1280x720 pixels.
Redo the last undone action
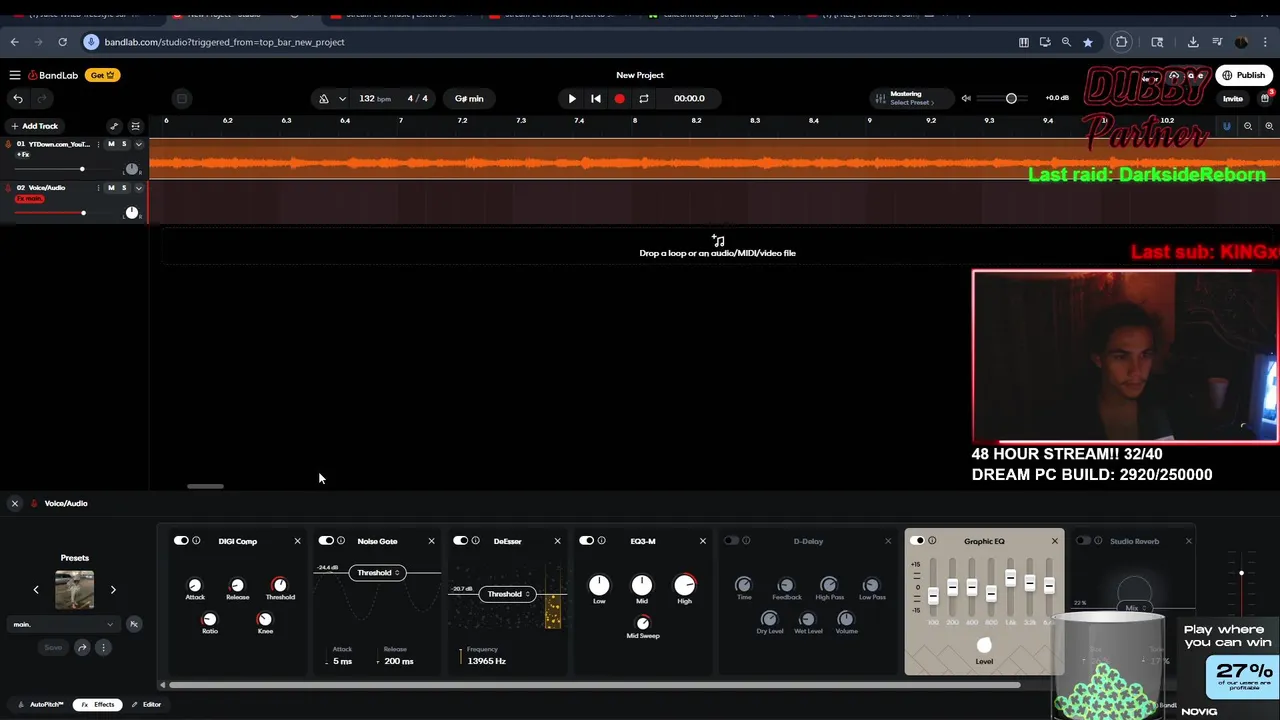click(42, 98)
